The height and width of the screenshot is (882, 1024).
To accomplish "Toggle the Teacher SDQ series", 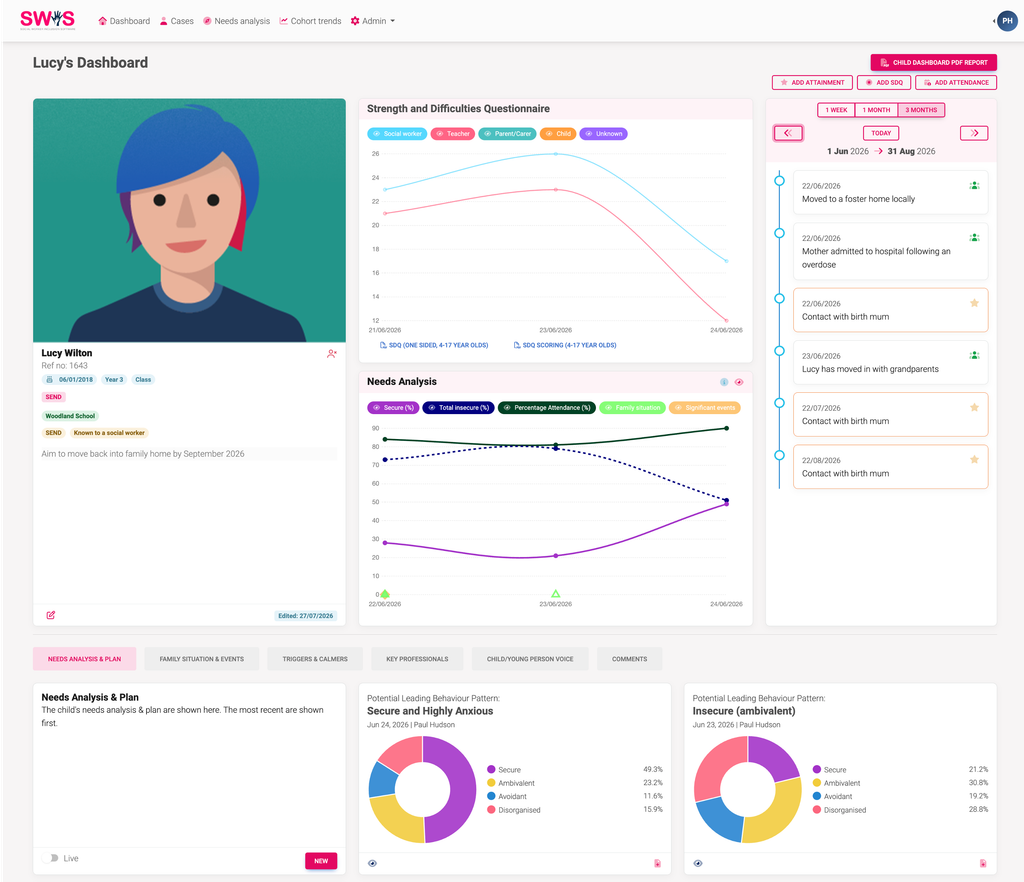I will pyautogui.click(x=453, y=134).
